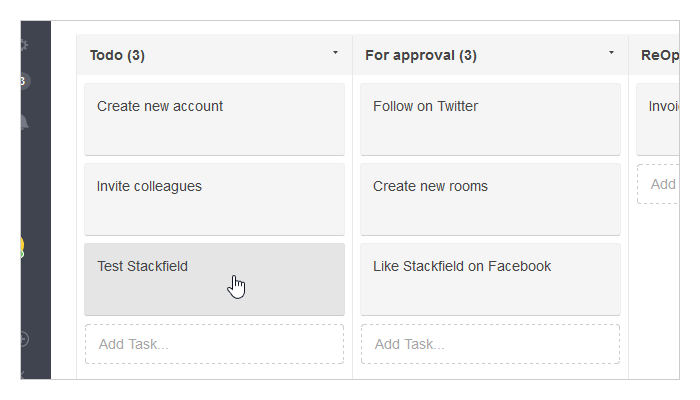Open the Follow on Twitter task card
Image resolution: width=700 pixels, height=400 pixels.
(490, 119)
